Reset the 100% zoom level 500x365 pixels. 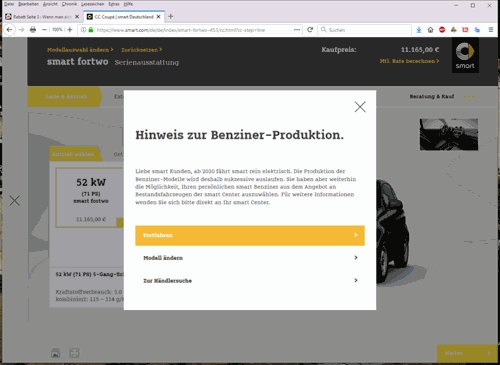pos(57,30)
